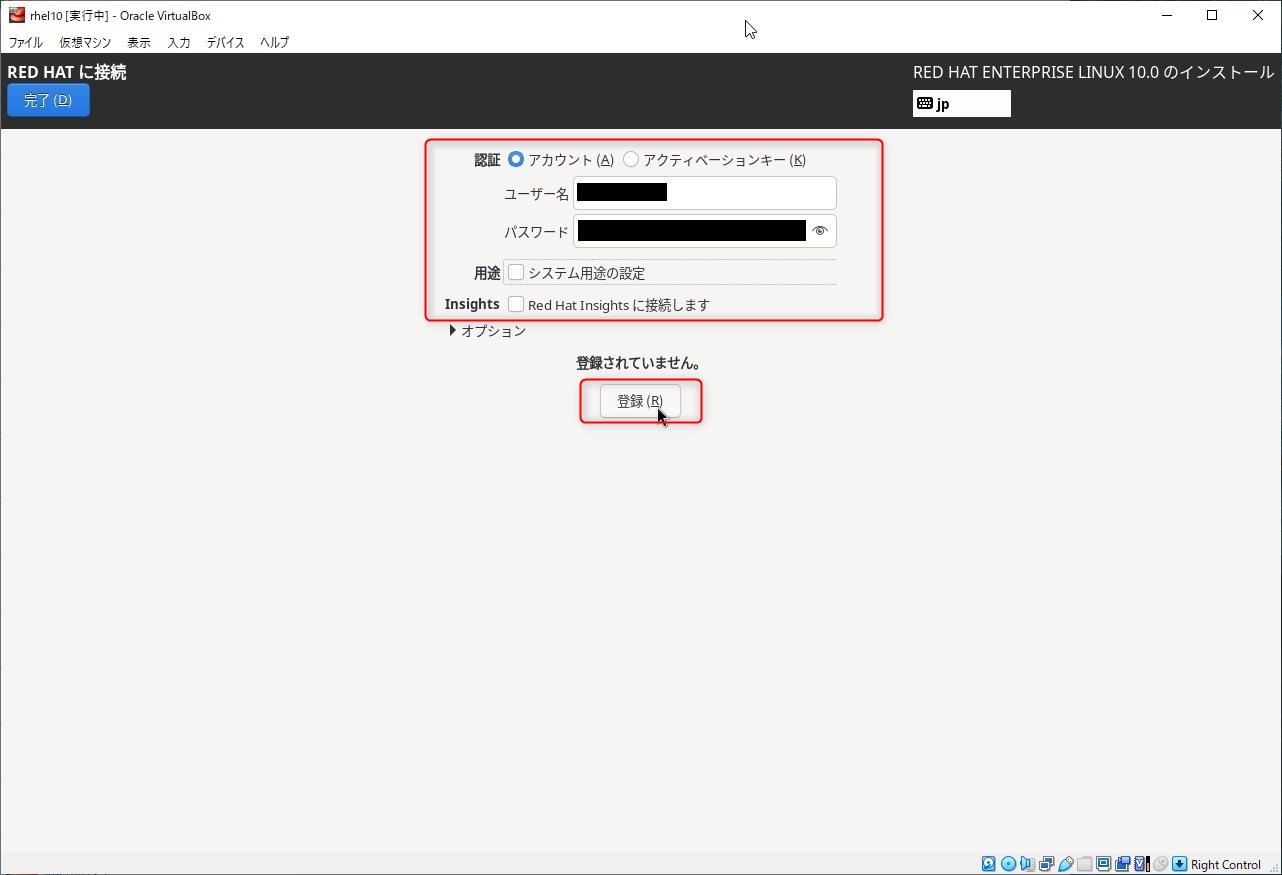Open the 仮想マシン menu
The height and width of the screenshot is (875, 1282).
click(85, 43)
